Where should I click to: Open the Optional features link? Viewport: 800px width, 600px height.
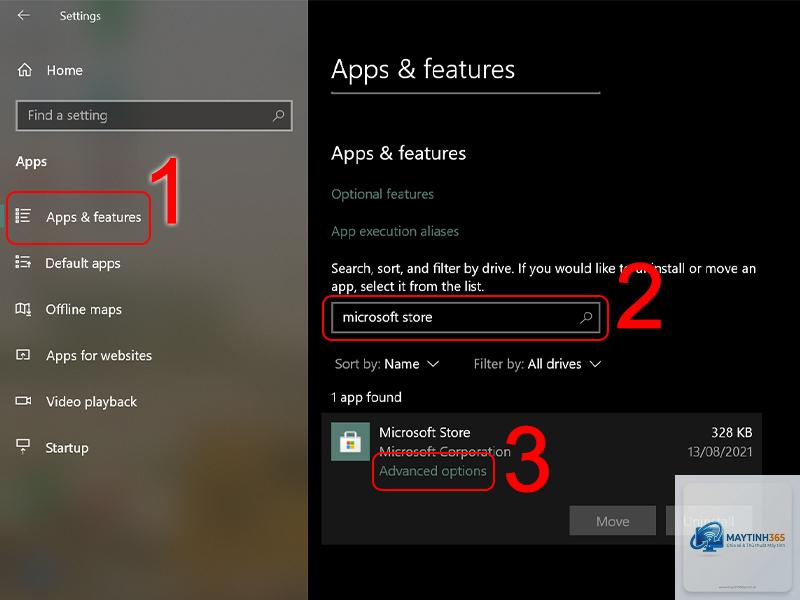click(382, 194)
